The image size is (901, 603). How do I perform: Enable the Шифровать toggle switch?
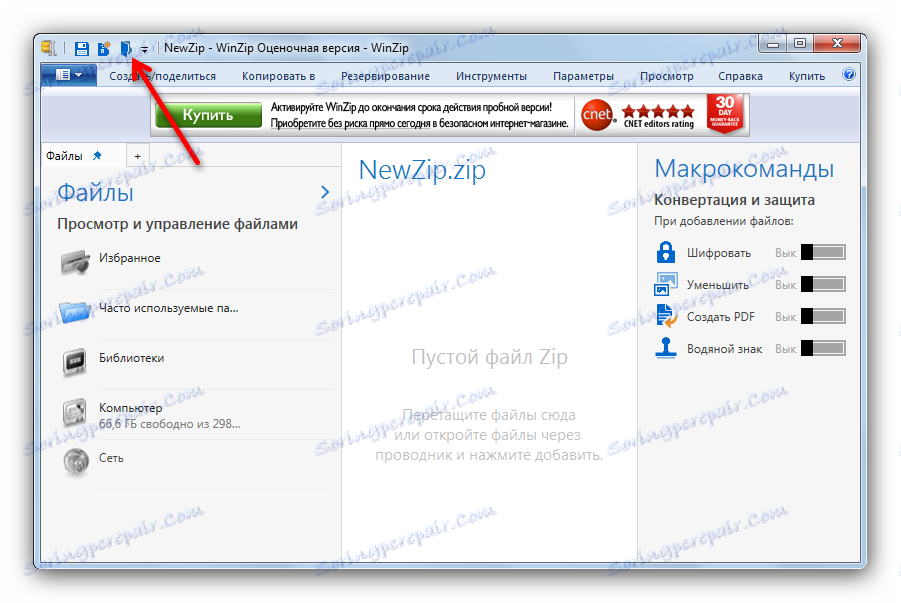[822, 252]
